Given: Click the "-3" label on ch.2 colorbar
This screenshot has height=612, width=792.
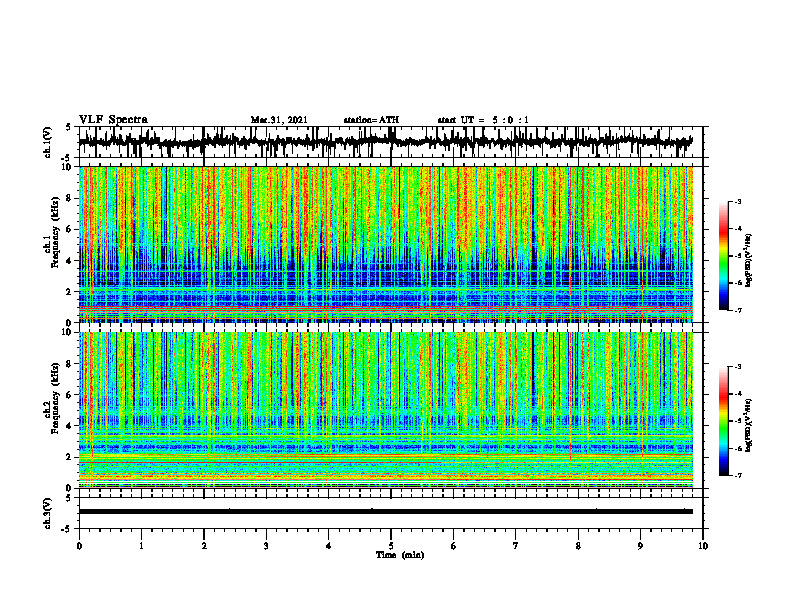Looking at the screenshot, I should (738, 367).
